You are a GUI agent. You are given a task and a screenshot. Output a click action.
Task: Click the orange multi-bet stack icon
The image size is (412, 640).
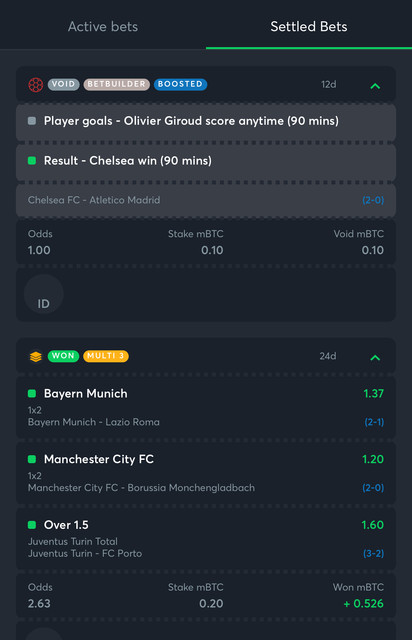[36, 356]
